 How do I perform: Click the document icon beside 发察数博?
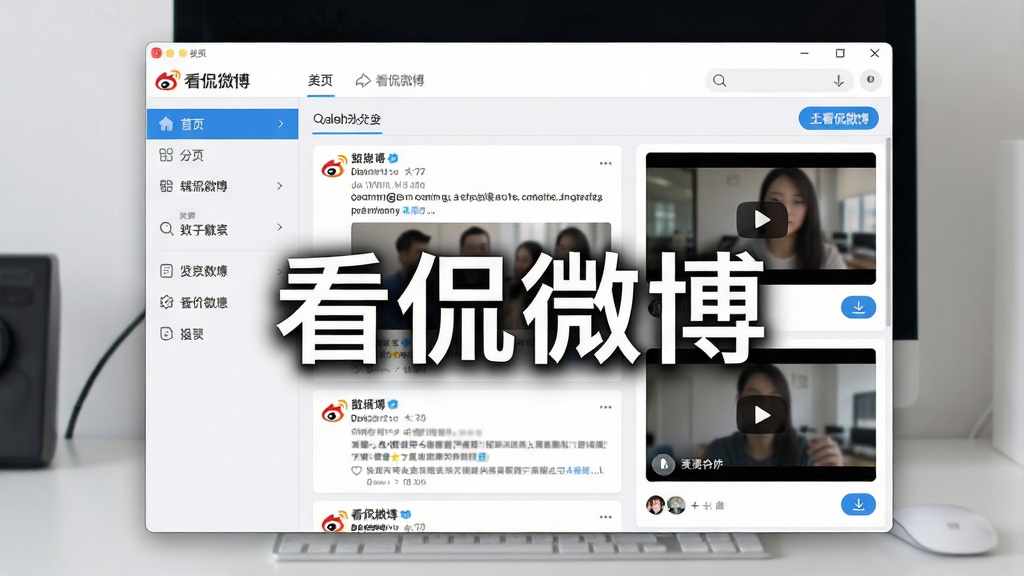point(166,270)
